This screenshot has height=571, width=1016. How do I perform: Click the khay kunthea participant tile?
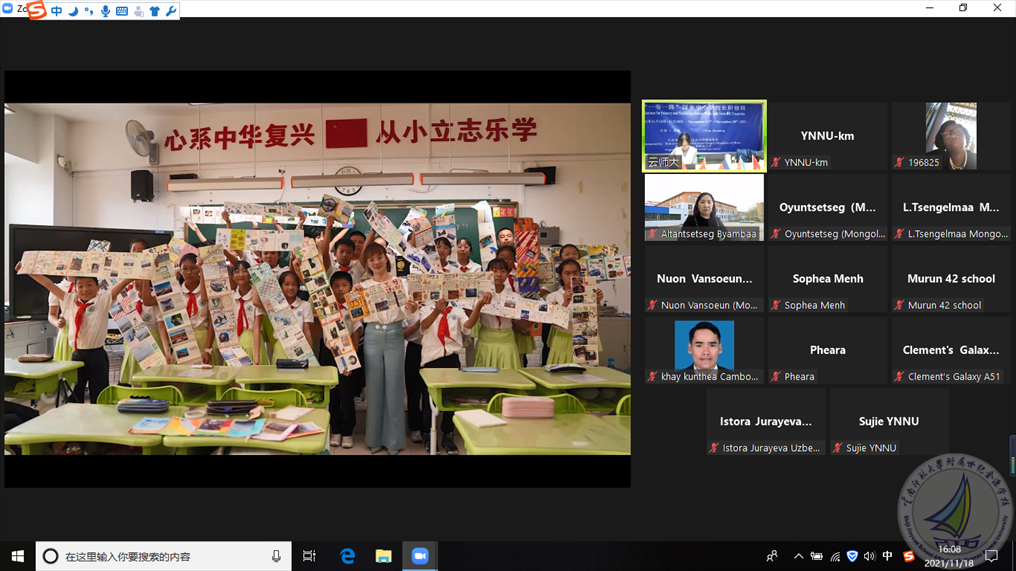point(704,350)
